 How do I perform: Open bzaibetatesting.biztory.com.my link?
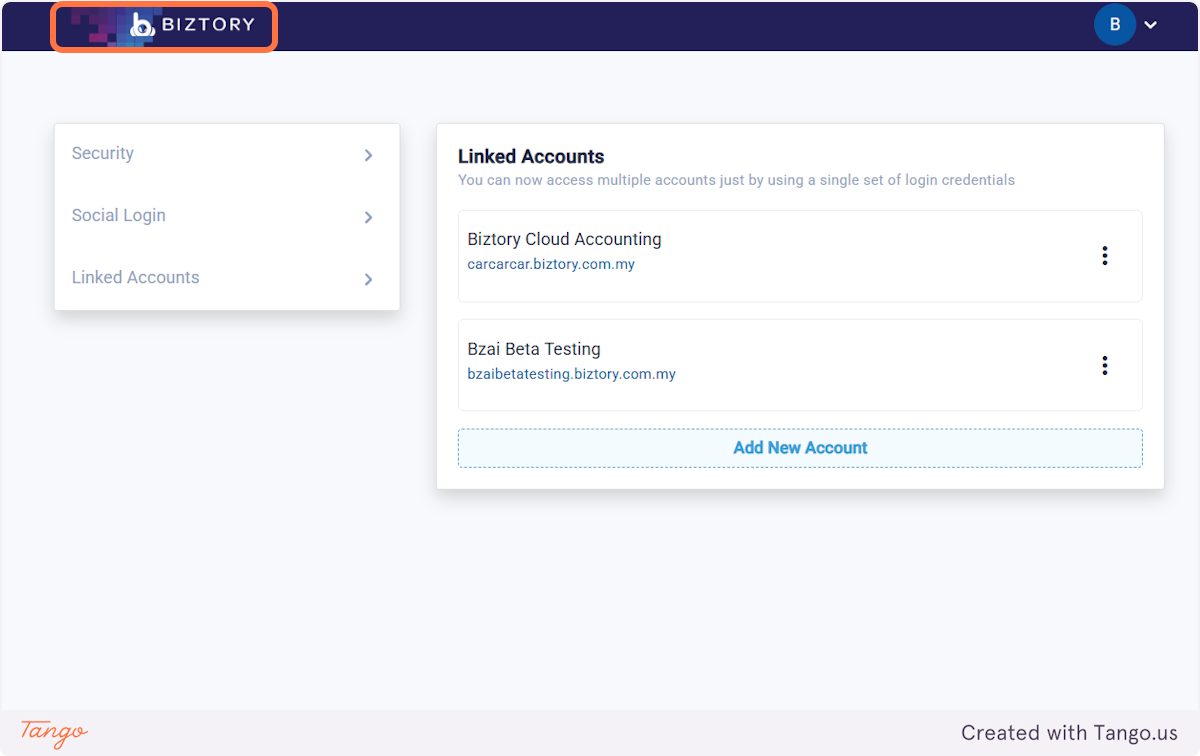point(572,375)
